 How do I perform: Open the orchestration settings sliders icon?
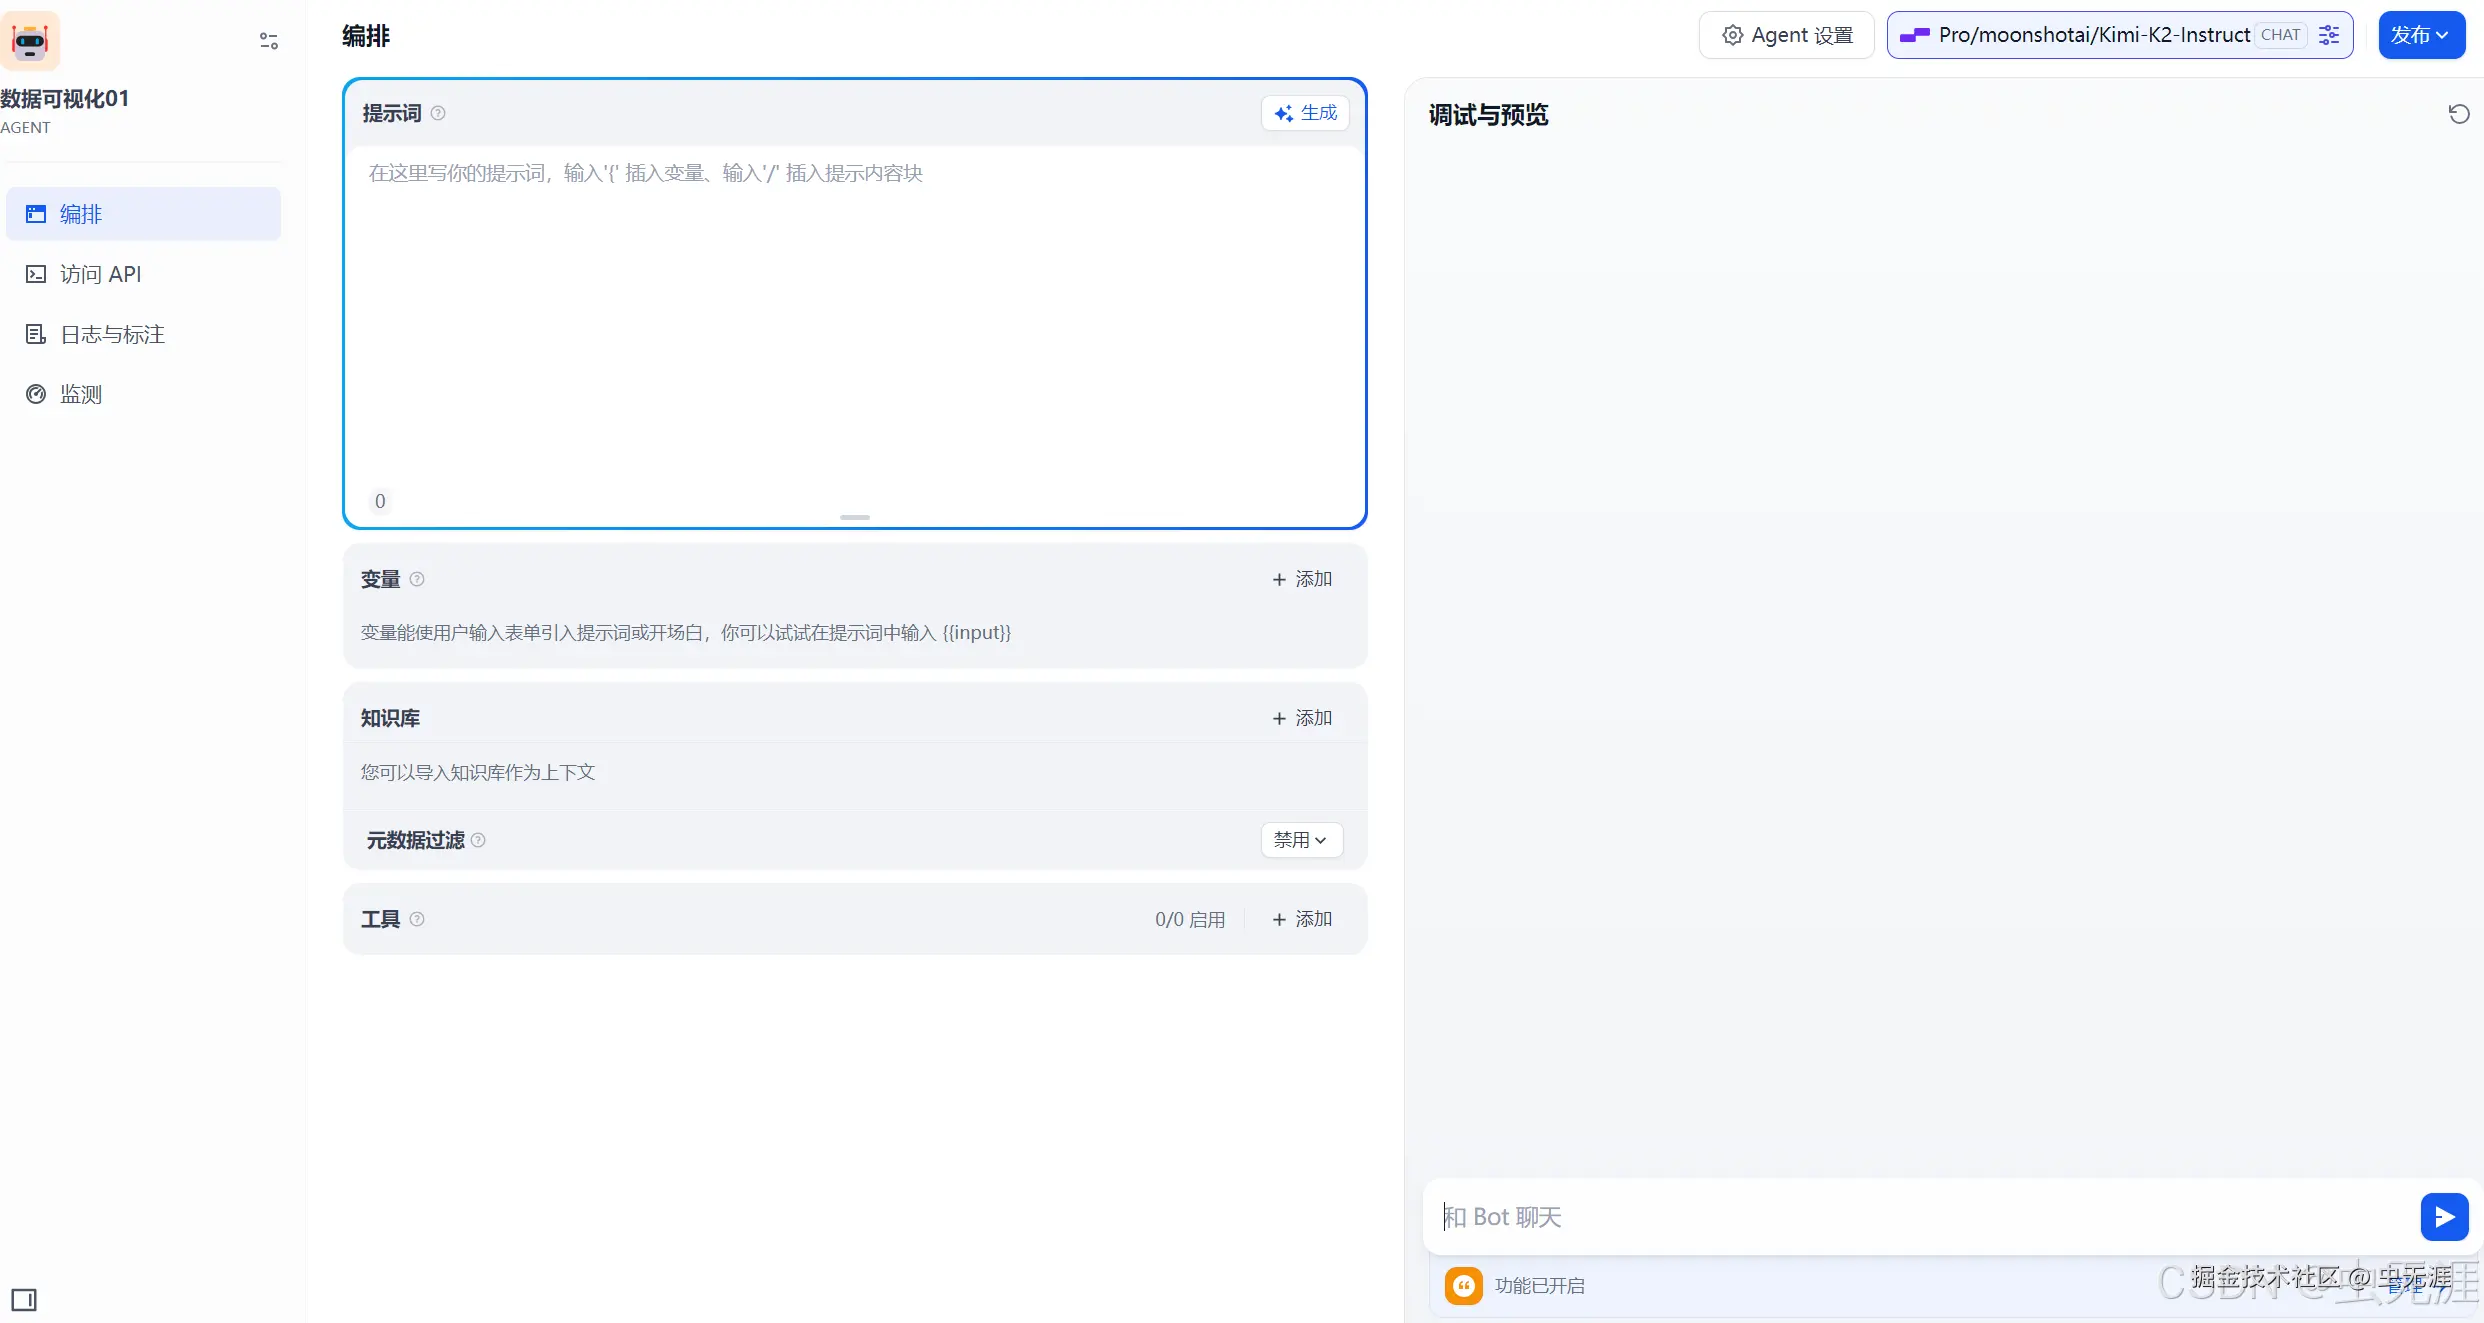pyautogui.click(x=268, y=40)
